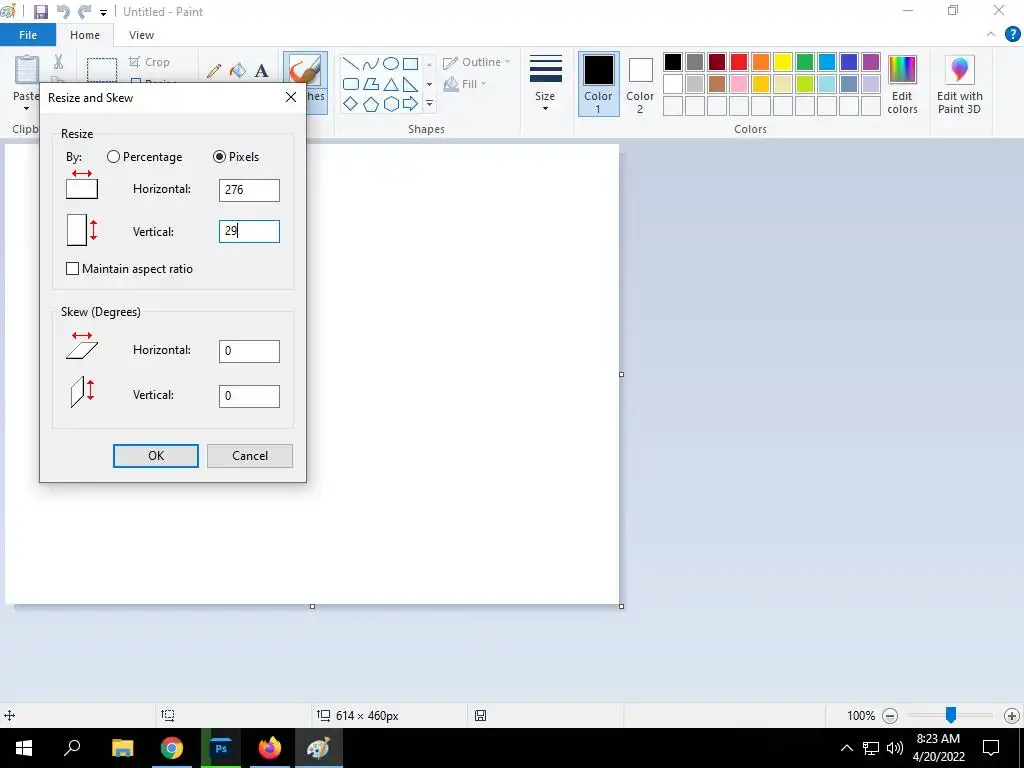This screenshot has height=768, width=1024.
Task: Open Firefox from taskbar
Action: (x=270, y=748)
